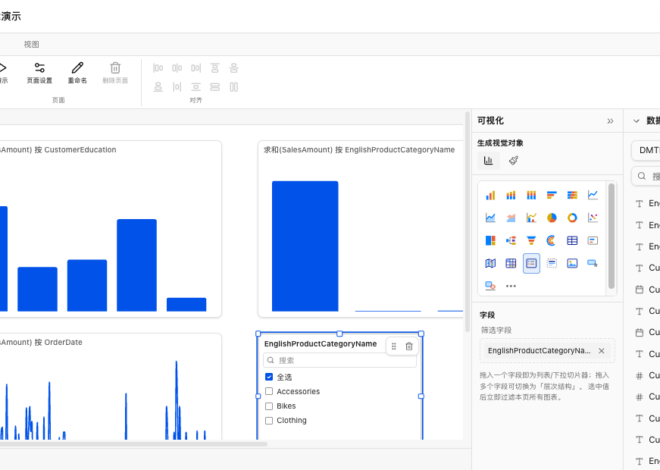The image size is (660, 470).
Task: Click the delete page (删除页面) button
Action: coord(115,73)
